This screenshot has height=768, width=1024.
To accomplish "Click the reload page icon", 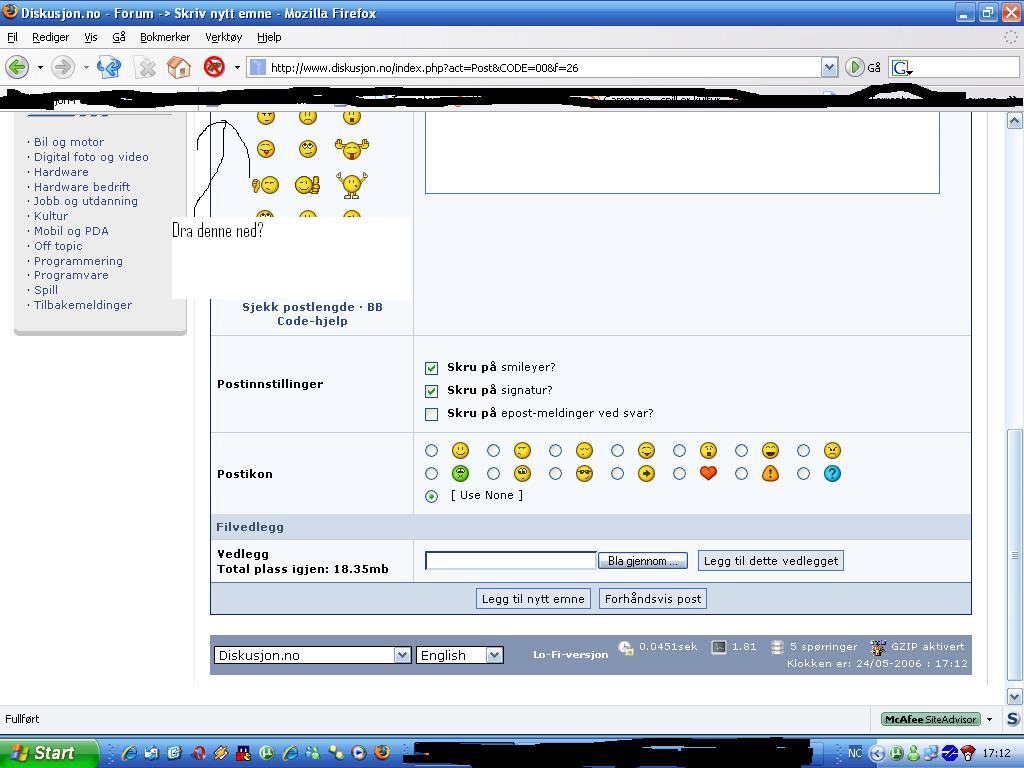I will (x=109, y=67).
